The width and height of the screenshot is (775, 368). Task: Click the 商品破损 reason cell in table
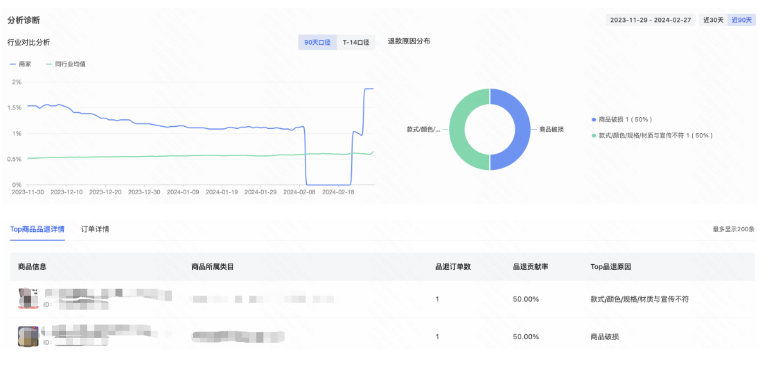tap(604, 337)
